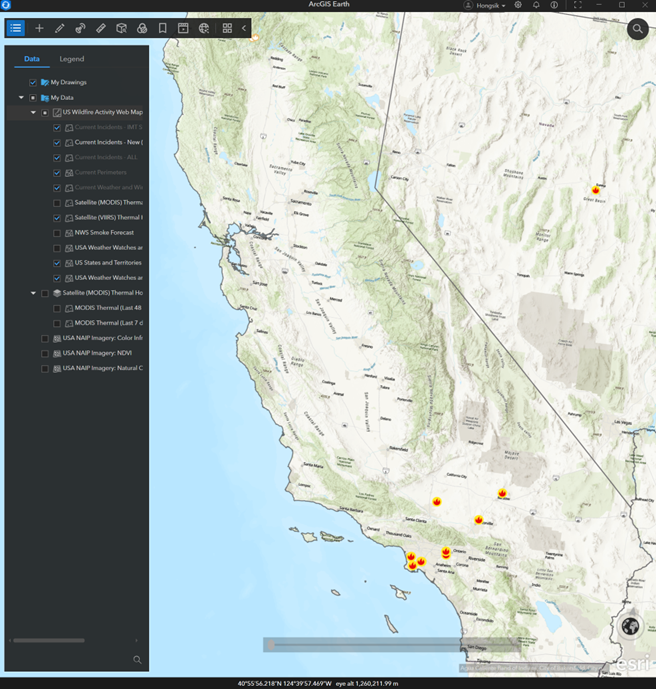Viewport: 656px width, 689px height.
Task: Click the time slider handle at bottom
Action: pyautogui.click(x=271, y=645)
